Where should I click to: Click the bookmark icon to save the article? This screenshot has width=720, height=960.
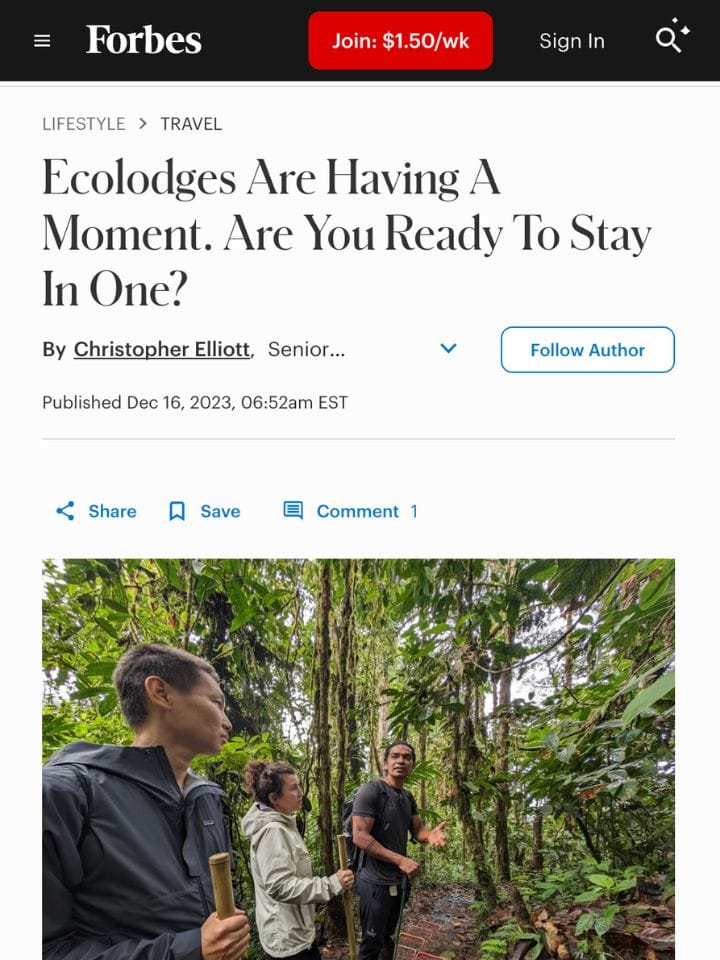[177, 511]
